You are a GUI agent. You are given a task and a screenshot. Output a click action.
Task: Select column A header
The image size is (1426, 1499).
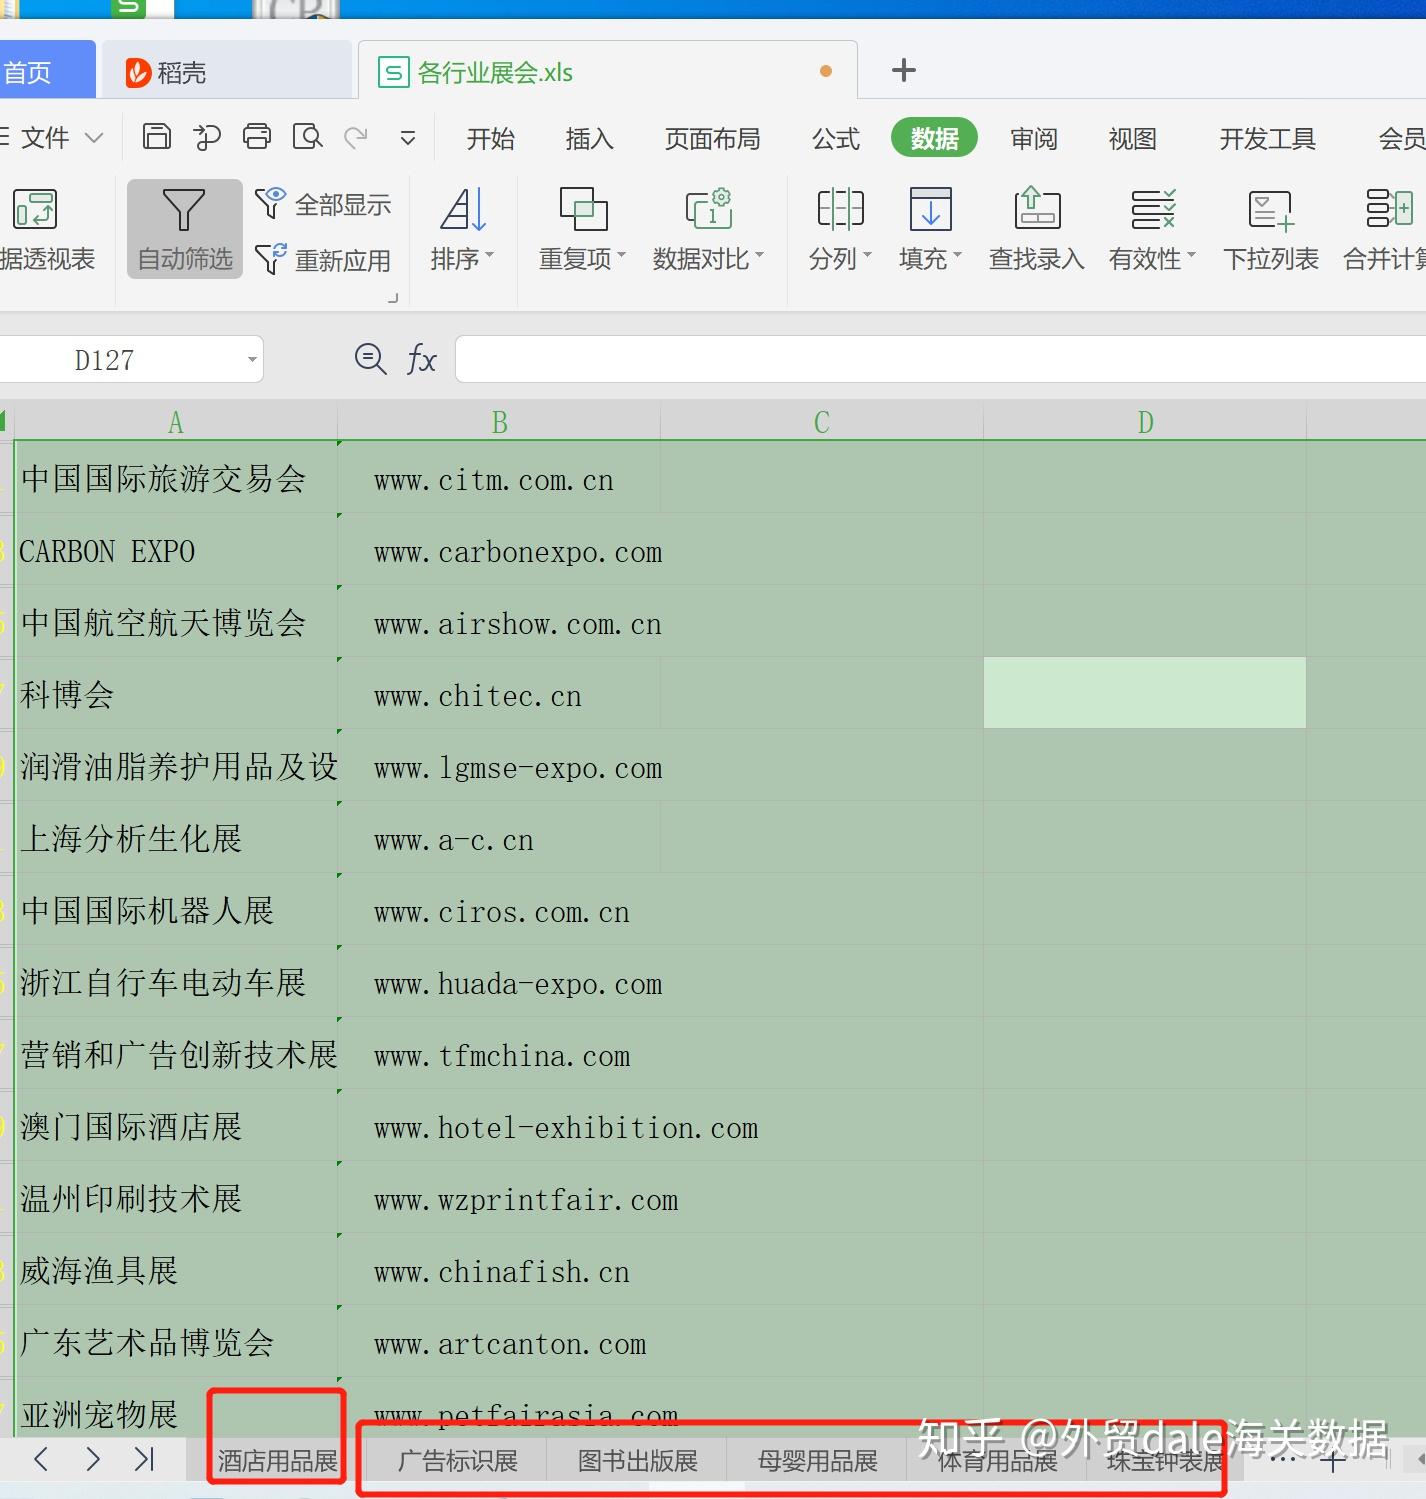(x=176, y=422)
